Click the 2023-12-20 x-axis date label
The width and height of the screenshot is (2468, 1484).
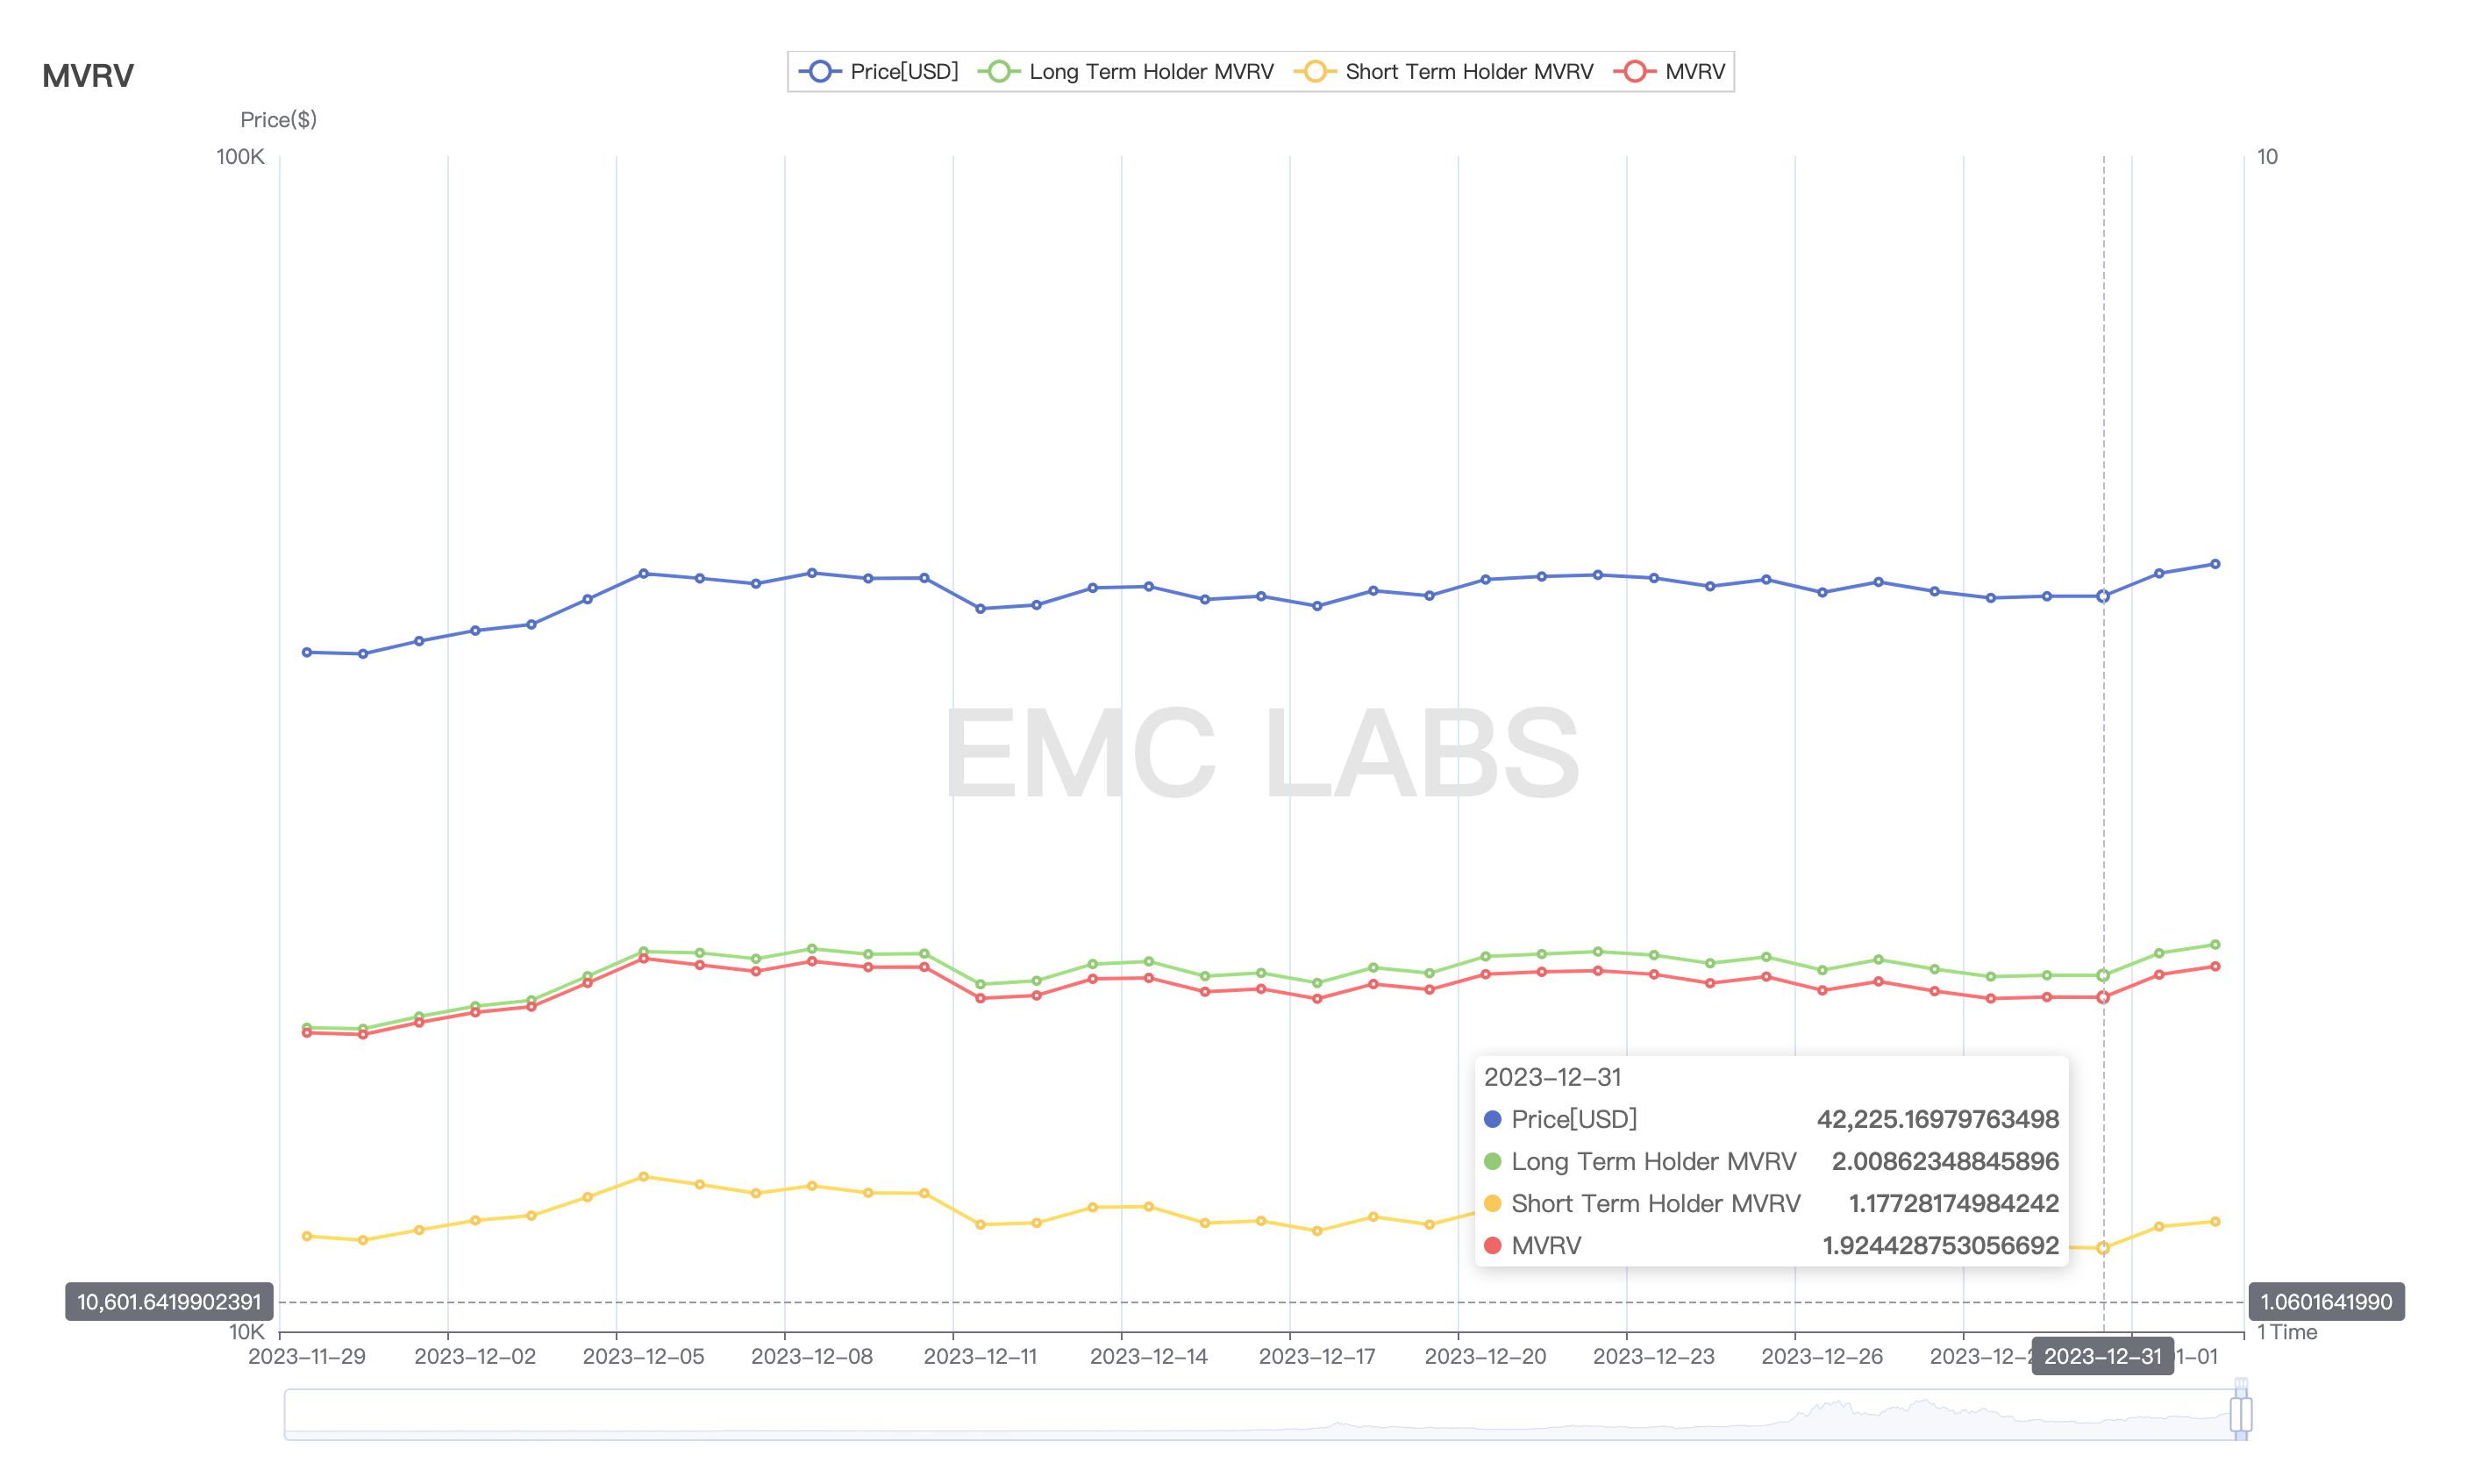coord(1485,1357)
